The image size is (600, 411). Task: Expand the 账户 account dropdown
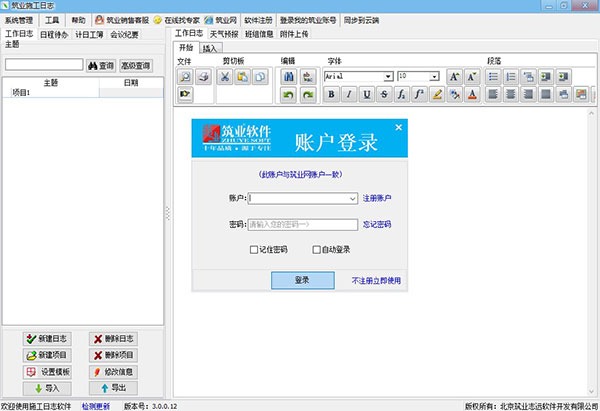352,199
